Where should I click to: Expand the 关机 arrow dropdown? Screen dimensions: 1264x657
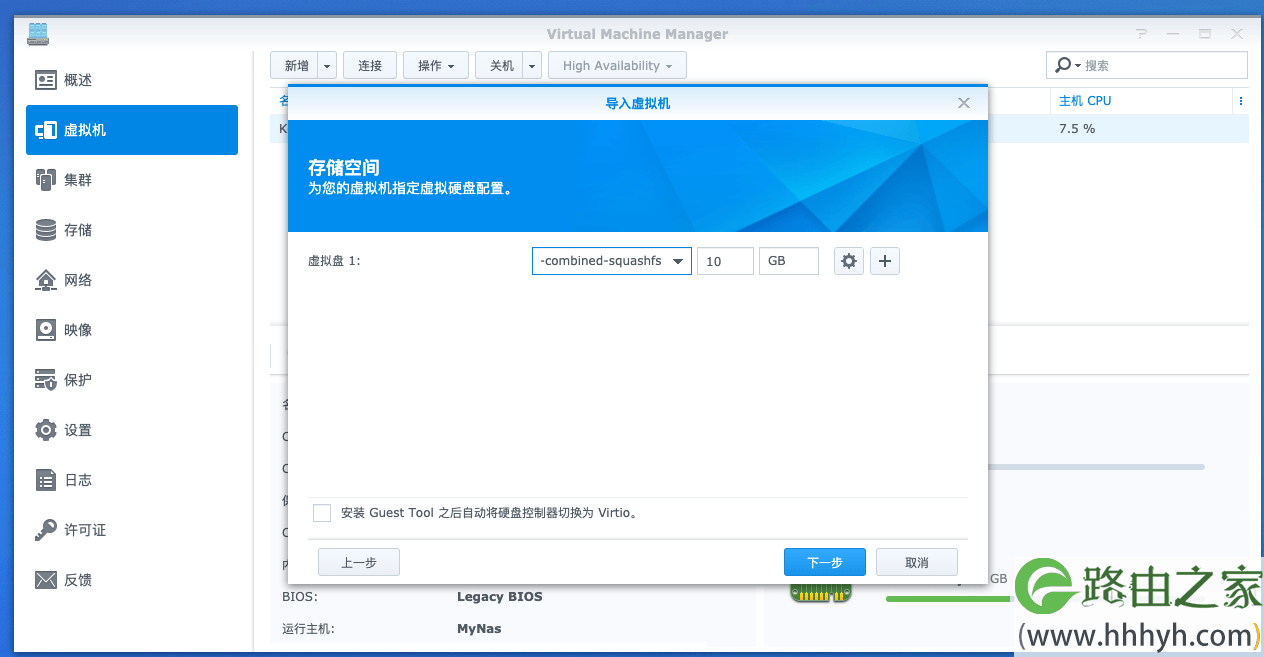pyautogui.click(x=532, y=66)
